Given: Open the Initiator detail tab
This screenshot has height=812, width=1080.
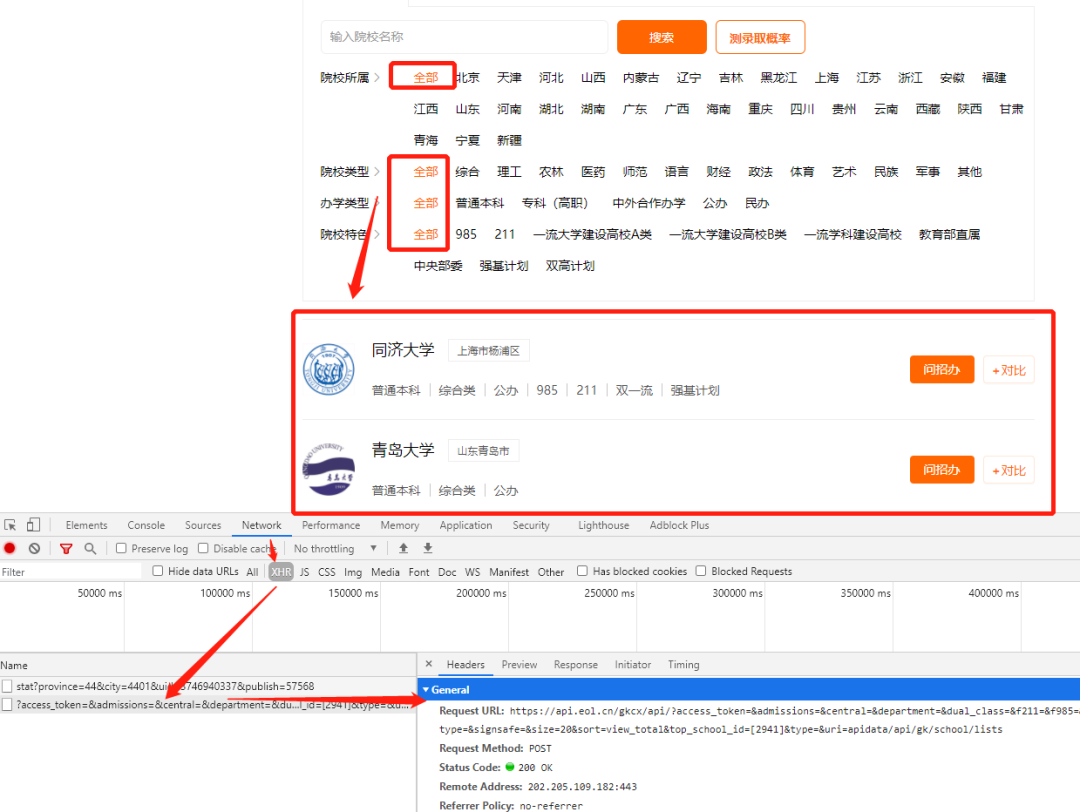Looking at the screenshot, I should click(633, 665).
